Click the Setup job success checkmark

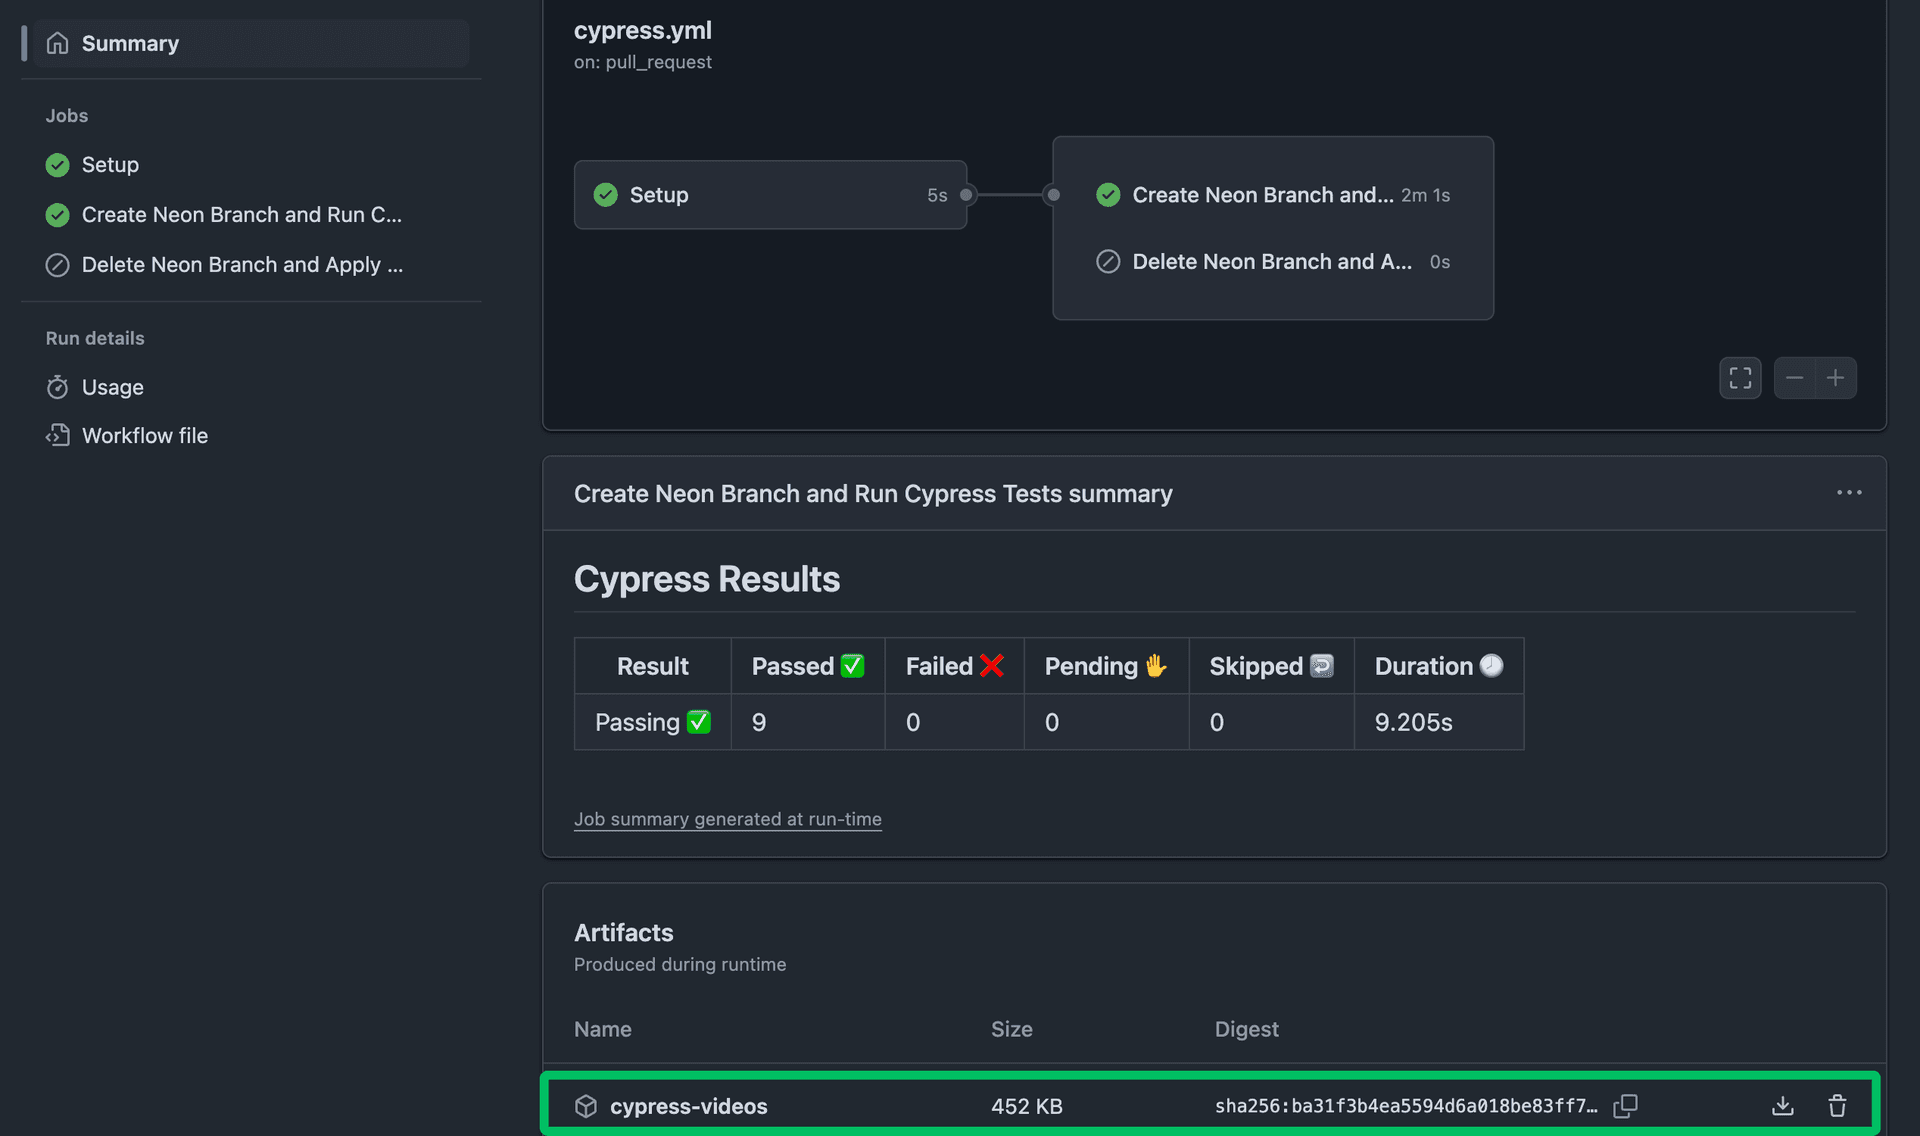pyautogui.click(x=58, y=164)
